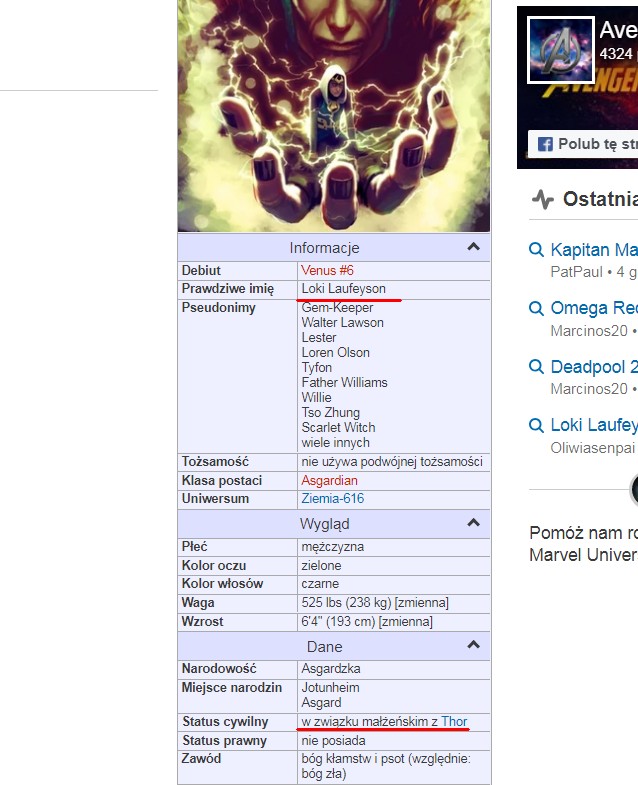Image resolution: width=638 pixels, height=785 pixels.
Task: Click the magnifier icon beside Omega Red
Action: coord(536,308)
